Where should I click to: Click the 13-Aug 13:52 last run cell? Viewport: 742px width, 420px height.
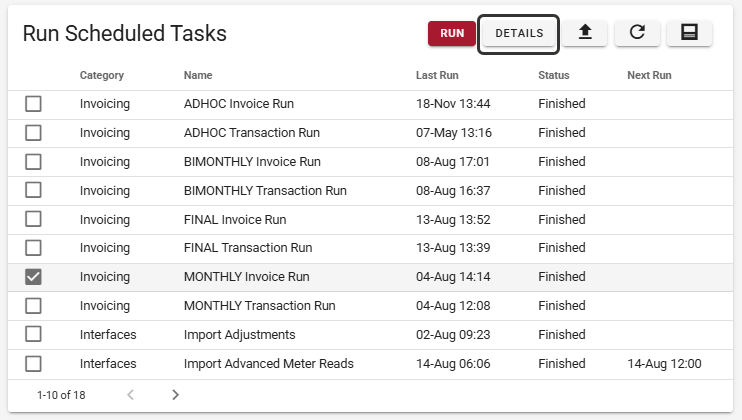click(x=453, y=219)
